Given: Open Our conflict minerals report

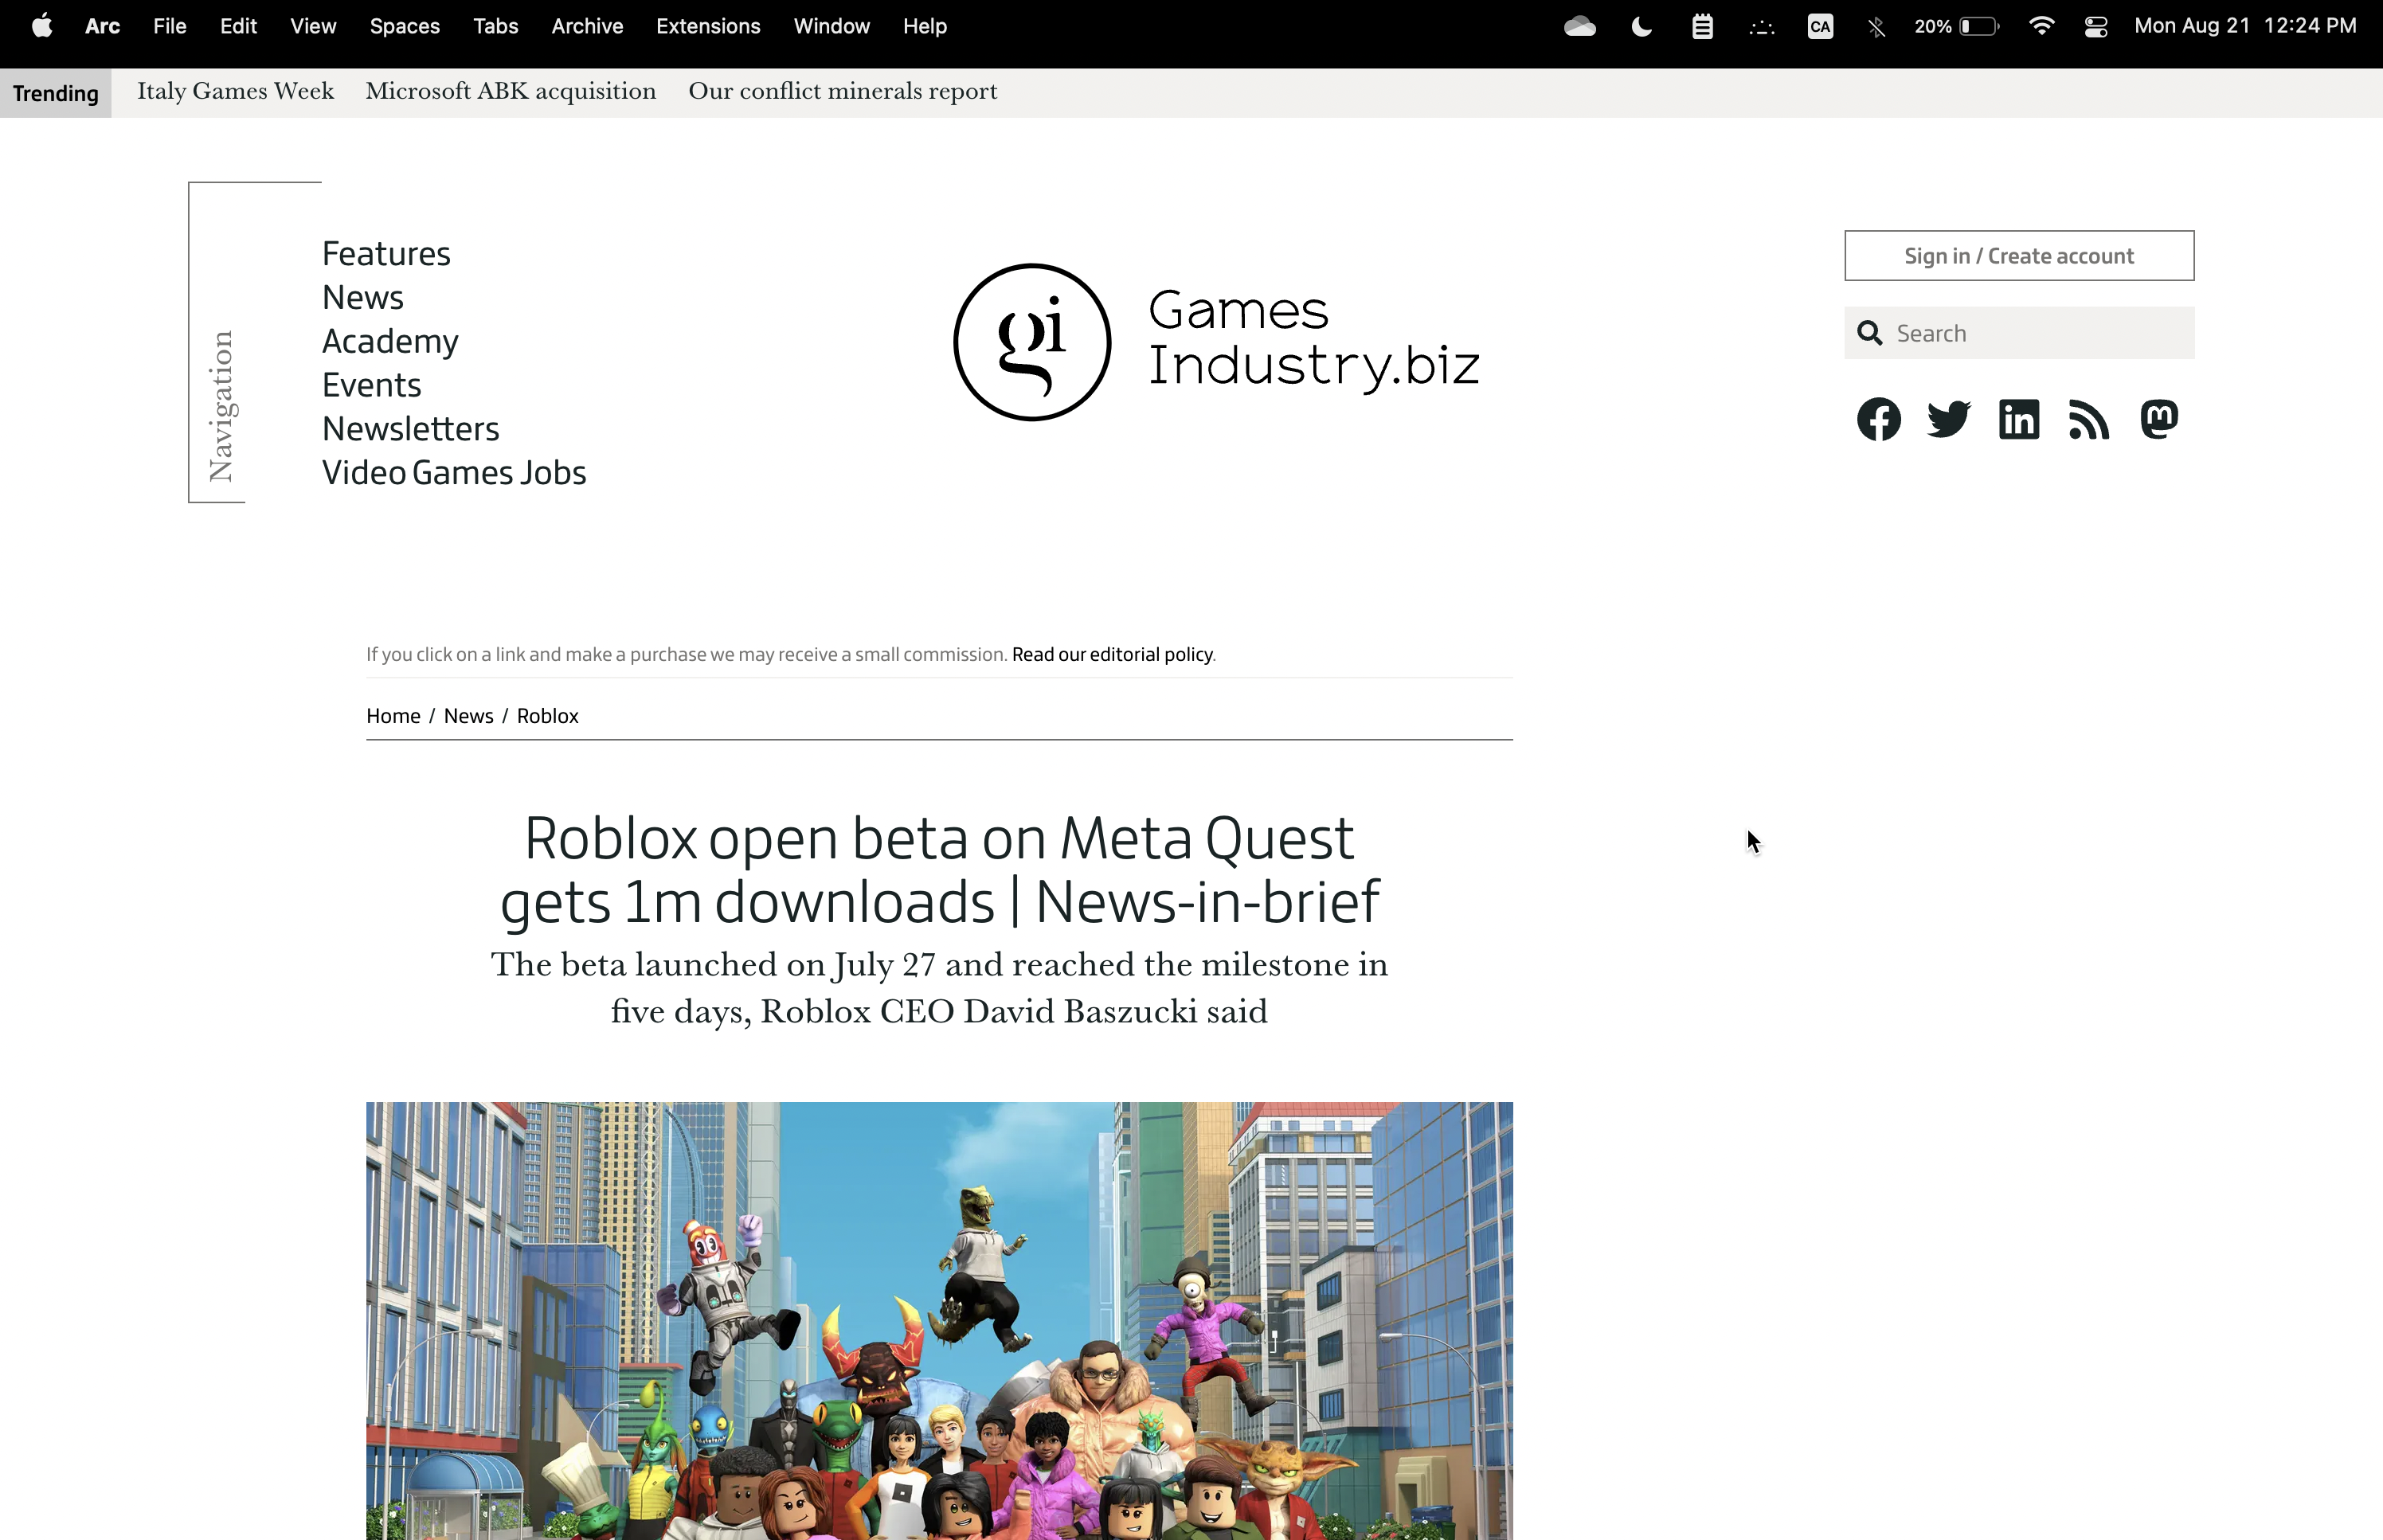Looking at the screenshot, I should click(842, 91).
